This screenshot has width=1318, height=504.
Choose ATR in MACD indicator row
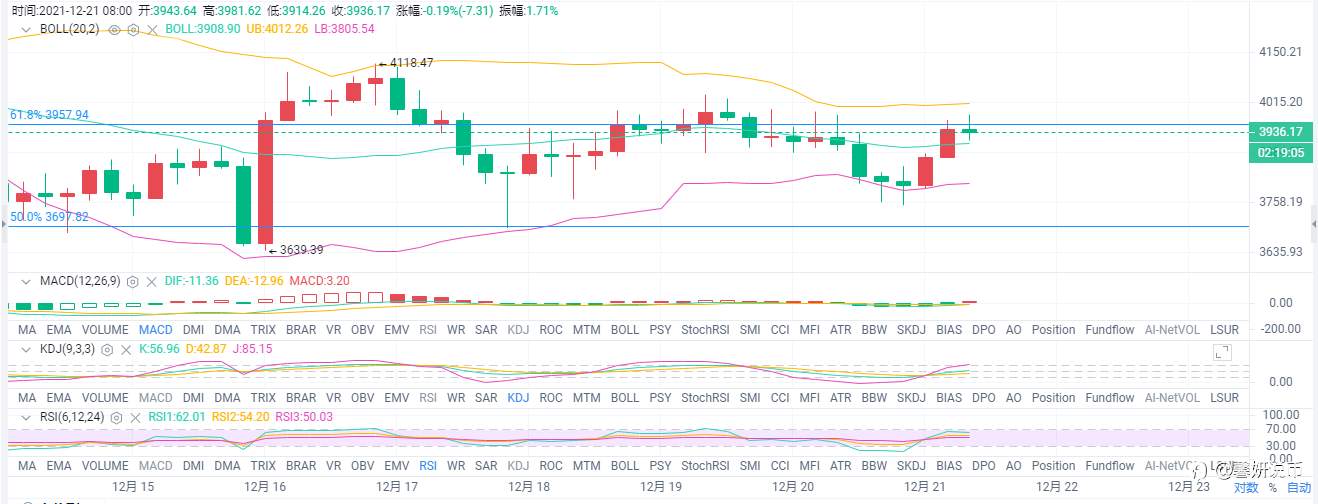(x=841, y=330)
